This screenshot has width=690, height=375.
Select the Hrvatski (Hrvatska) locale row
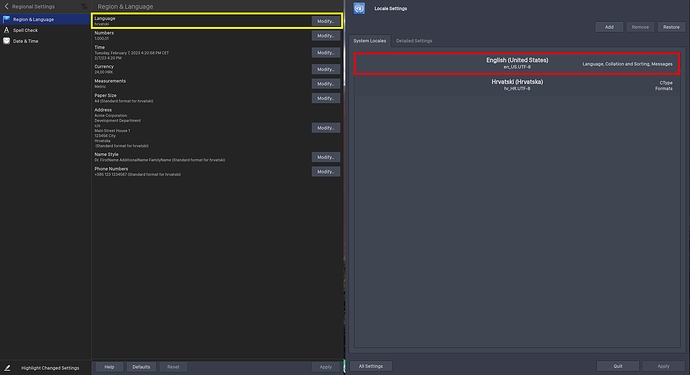[x=517, y=85]
